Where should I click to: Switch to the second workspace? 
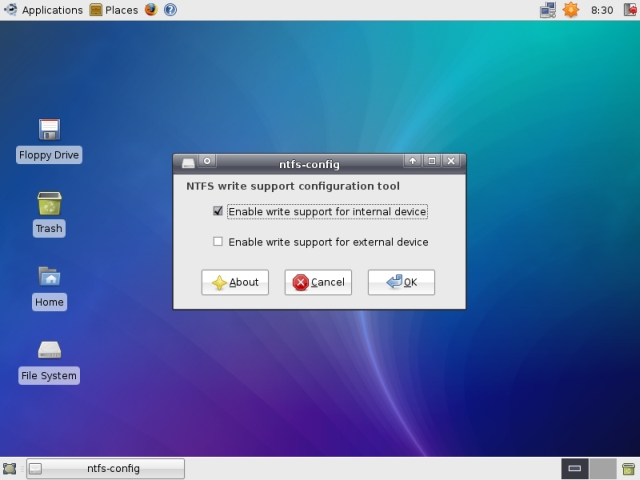(603, 469)
